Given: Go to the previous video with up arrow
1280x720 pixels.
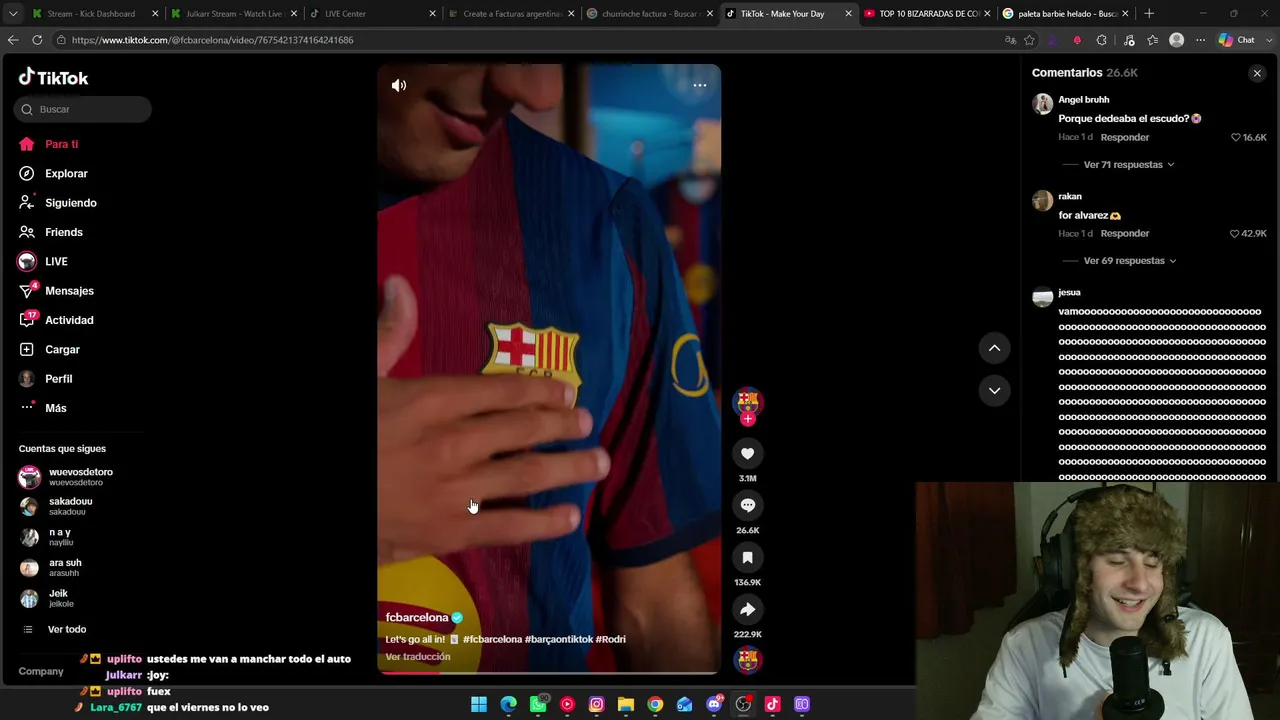Looking at the screenshot, I should 994,348.
